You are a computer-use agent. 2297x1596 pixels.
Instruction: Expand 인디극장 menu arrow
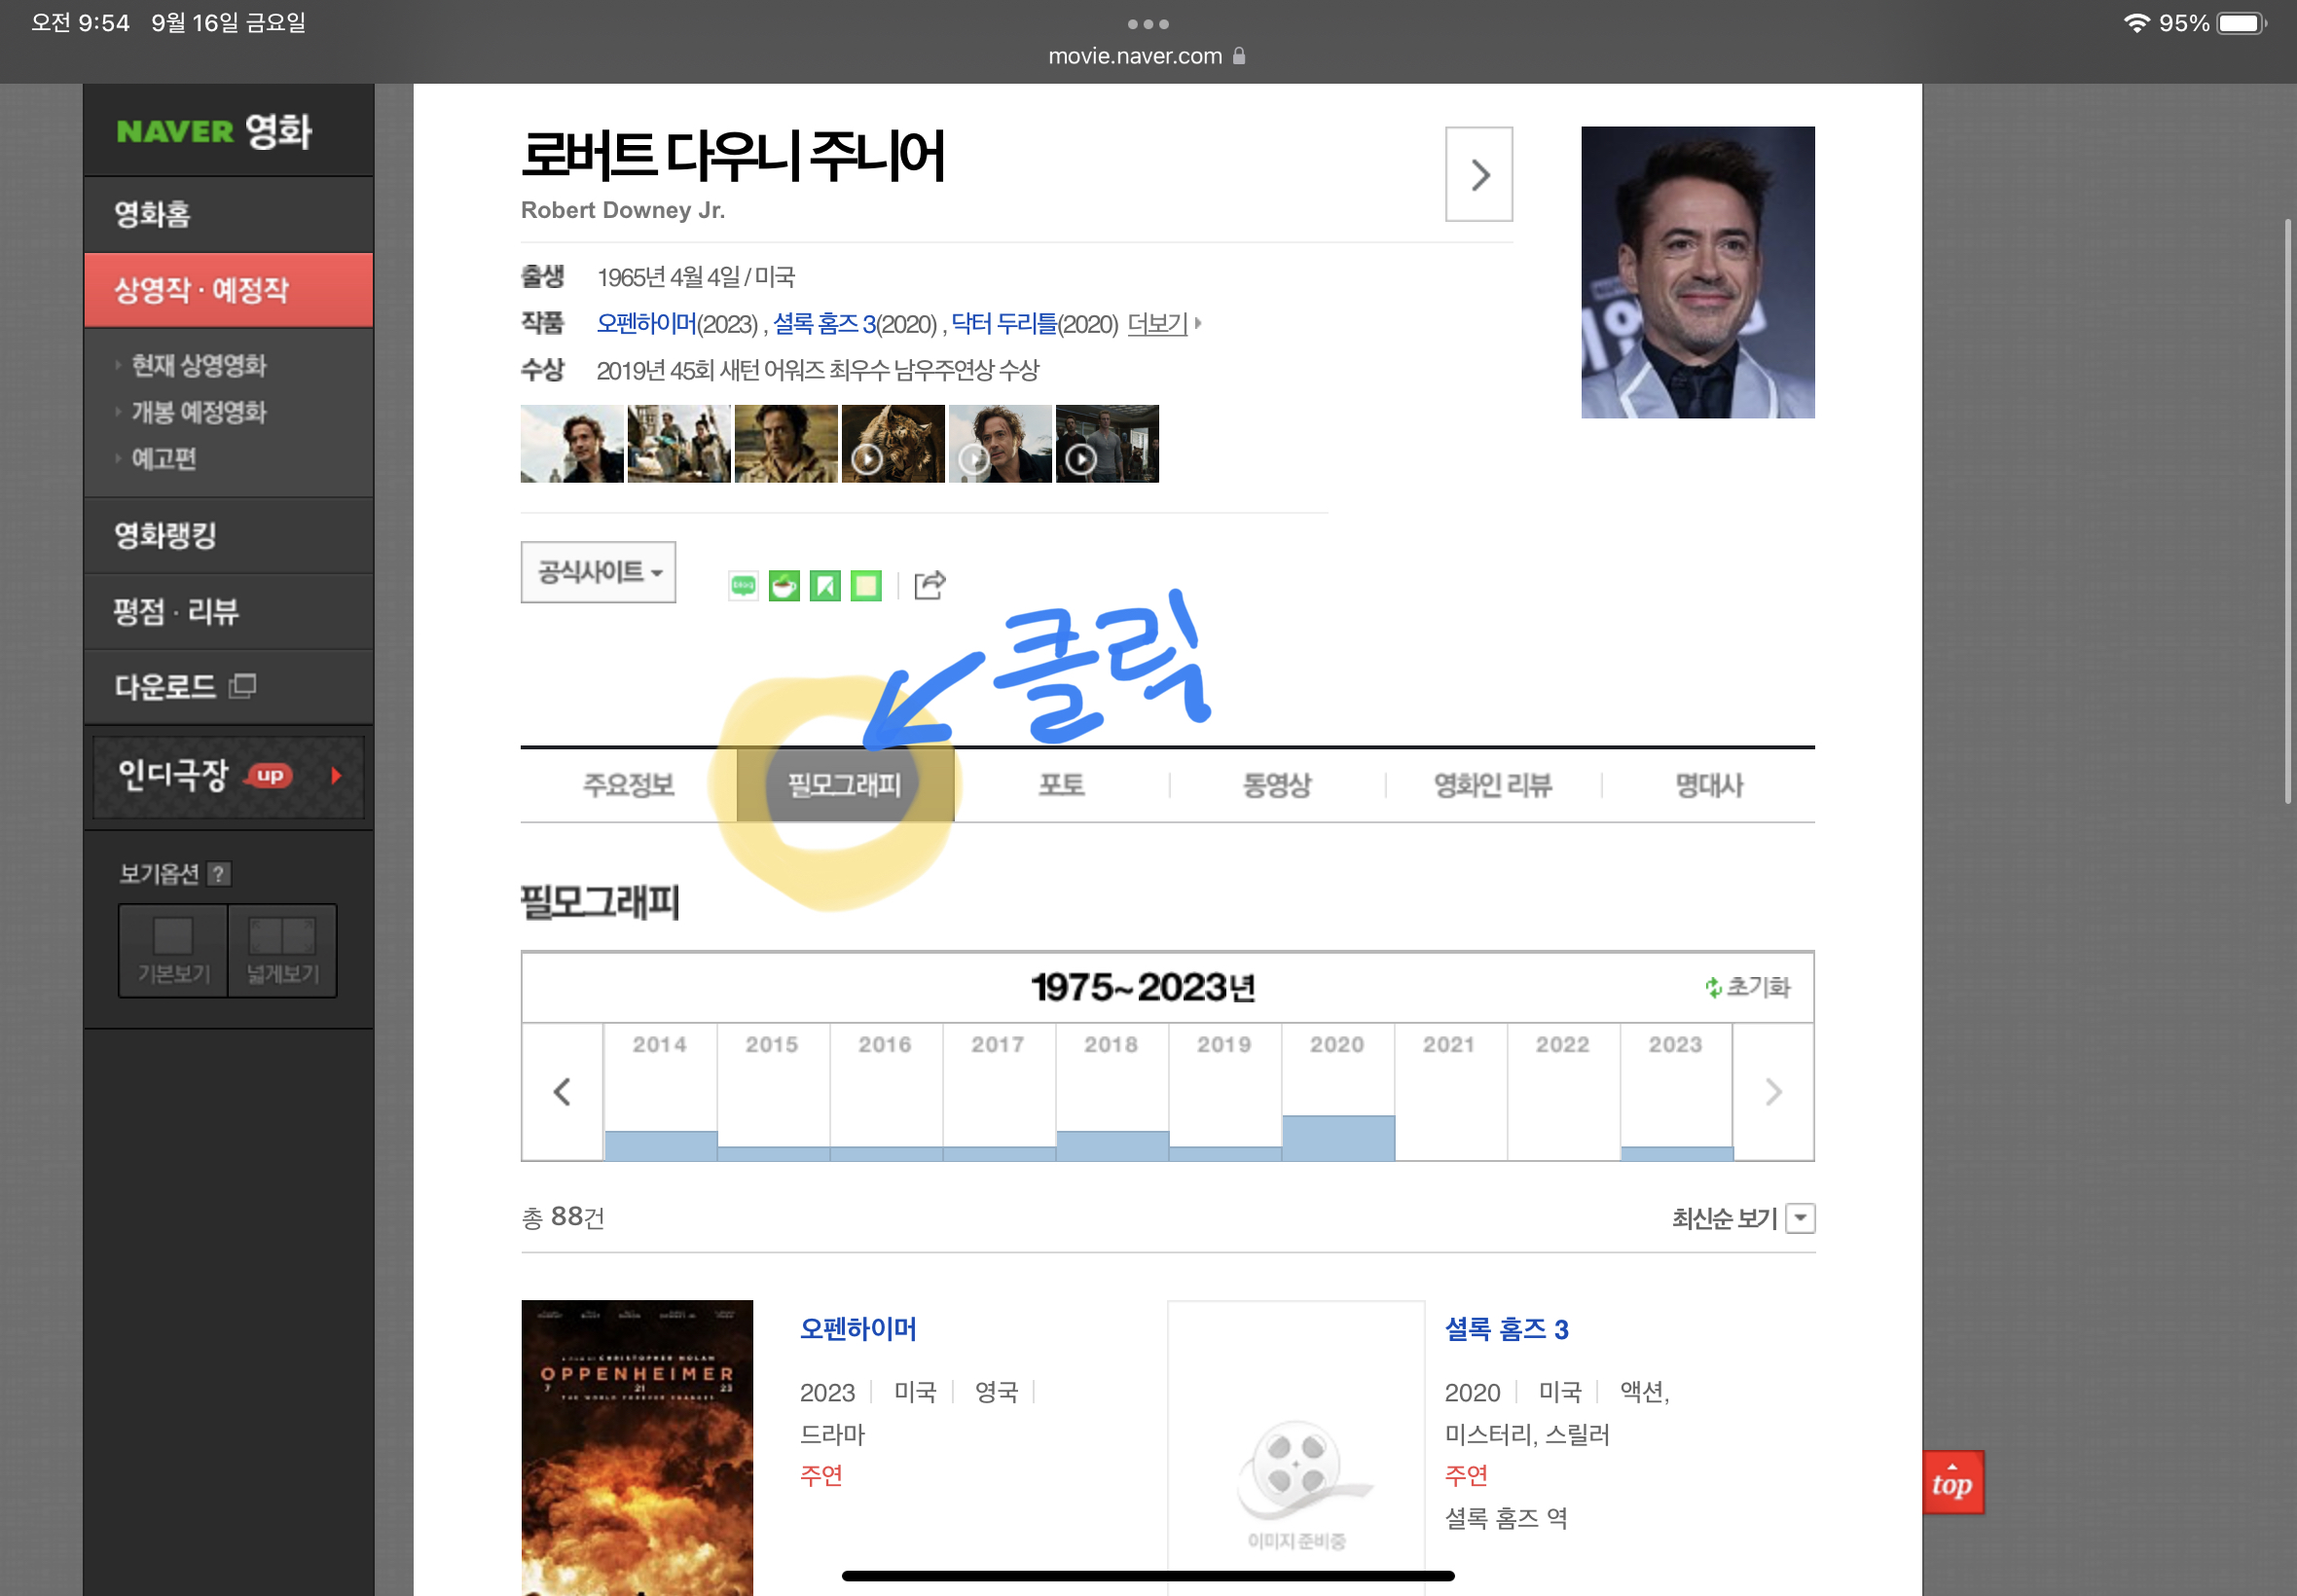(337, 775)
